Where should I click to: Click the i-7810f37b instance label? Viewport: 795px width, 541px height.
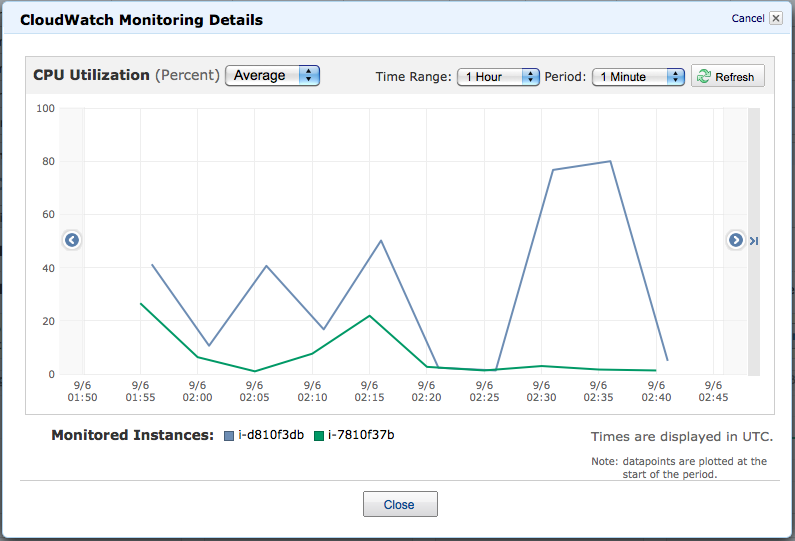point(361,435)
